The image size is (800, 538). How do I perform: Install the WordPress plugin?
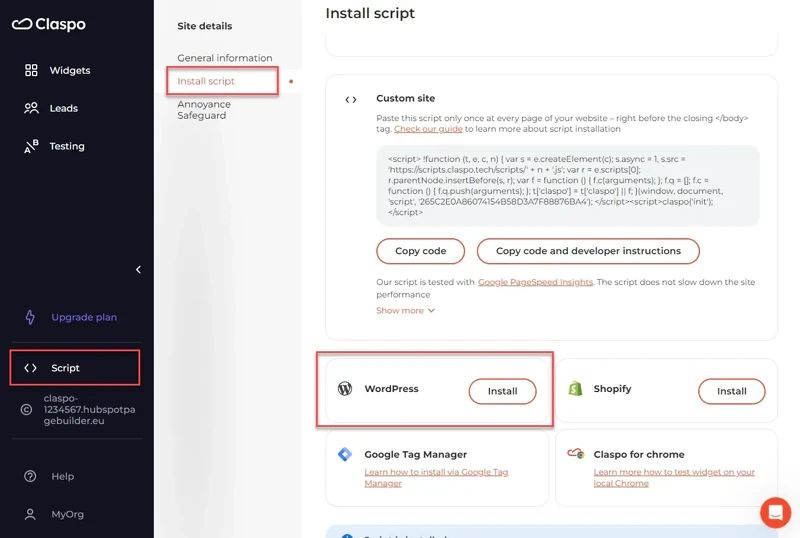503,391
